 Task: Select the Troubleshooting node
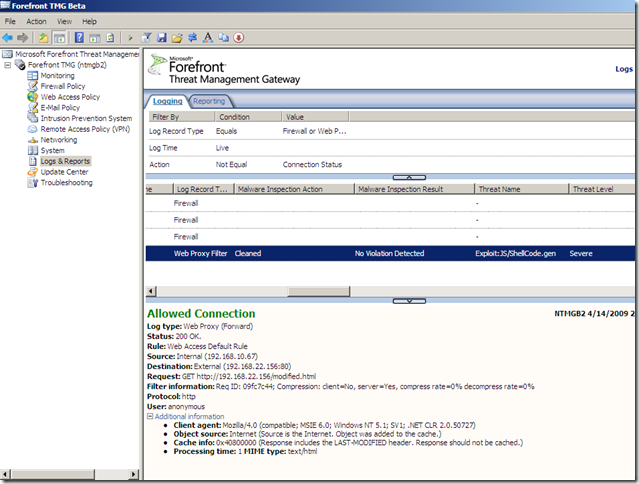pos(66,183)
